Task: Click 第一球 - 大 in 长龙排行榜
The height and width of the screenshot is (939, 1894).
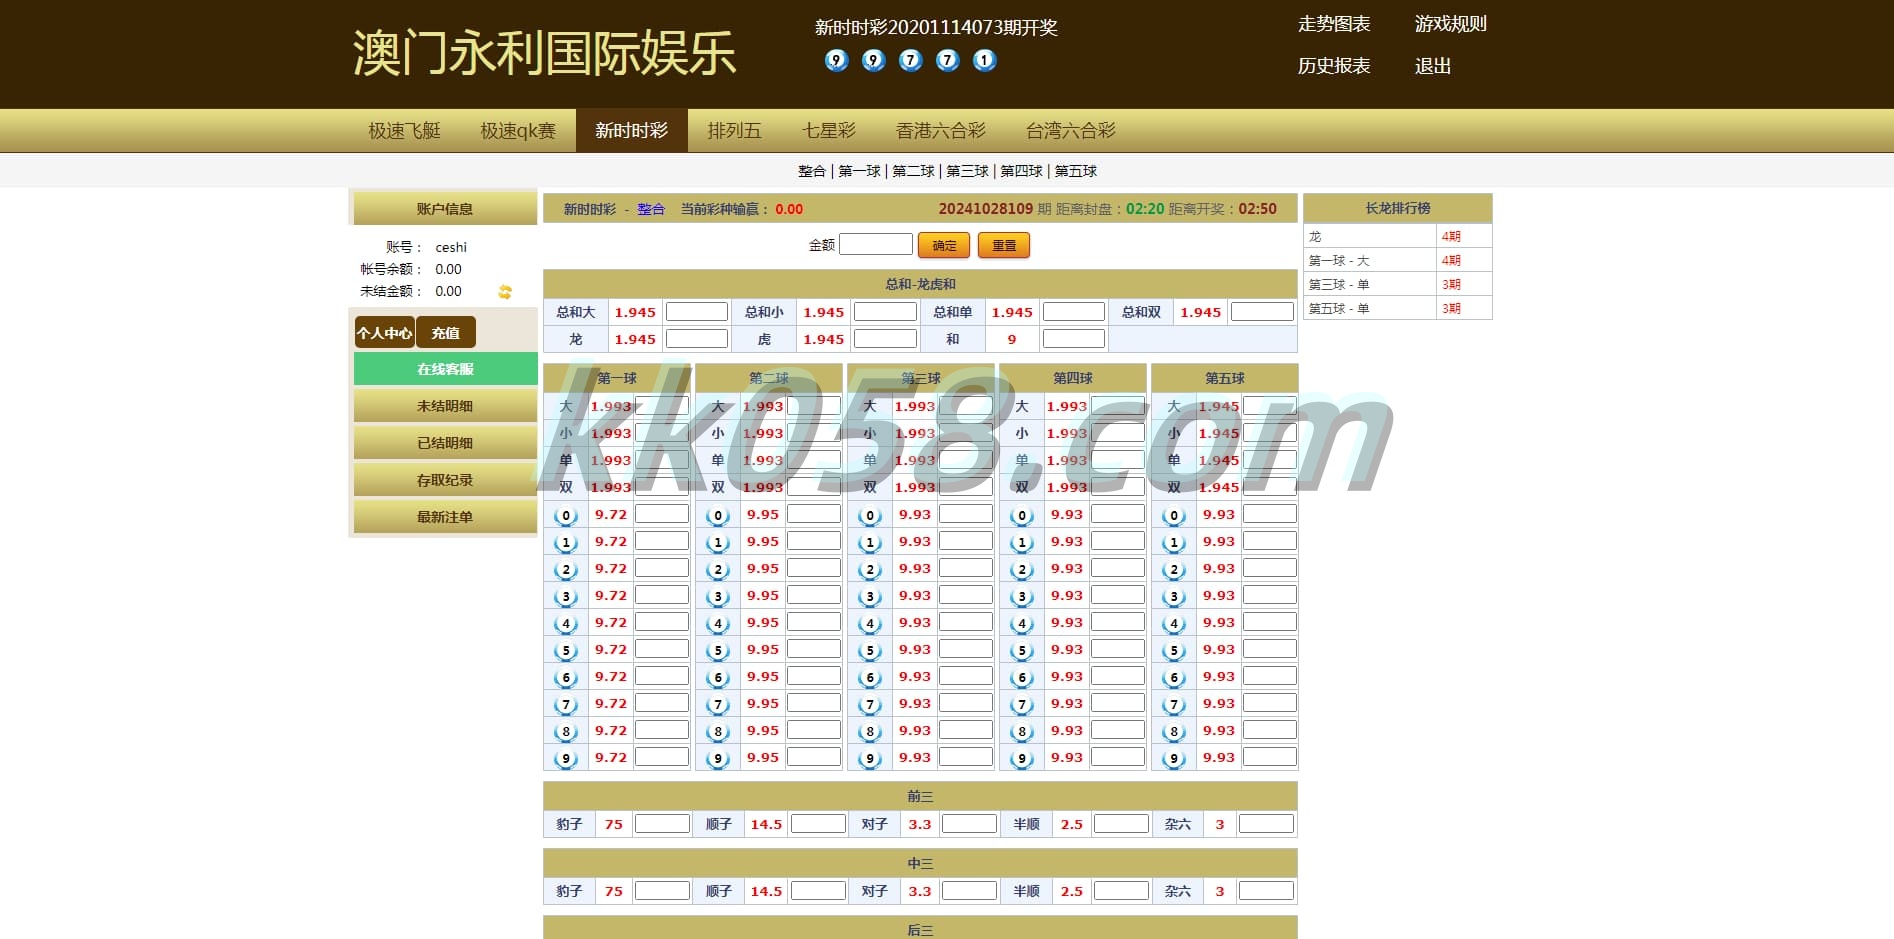Action: (1339, 261)
